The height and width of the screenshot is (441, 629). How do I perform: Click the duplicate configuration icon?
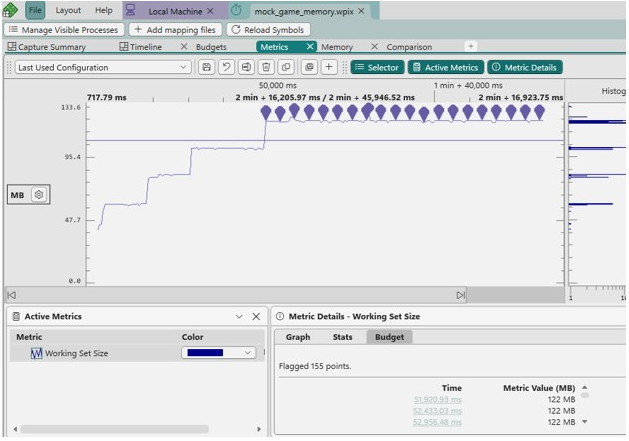tap(286, 67)
